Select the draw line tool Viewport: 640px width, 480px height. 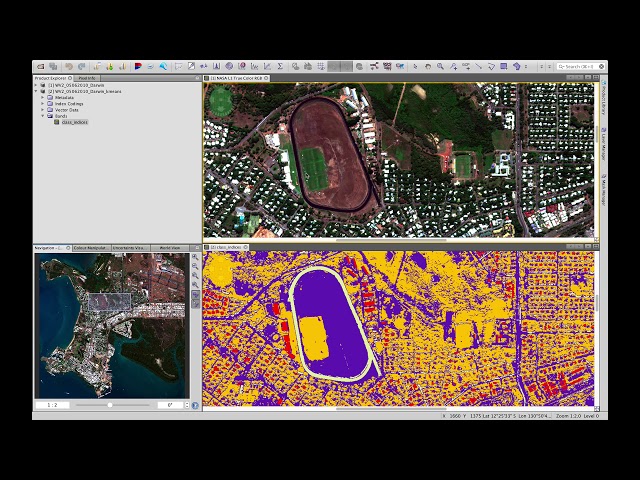pyautogui.click(x=478, y=66)
